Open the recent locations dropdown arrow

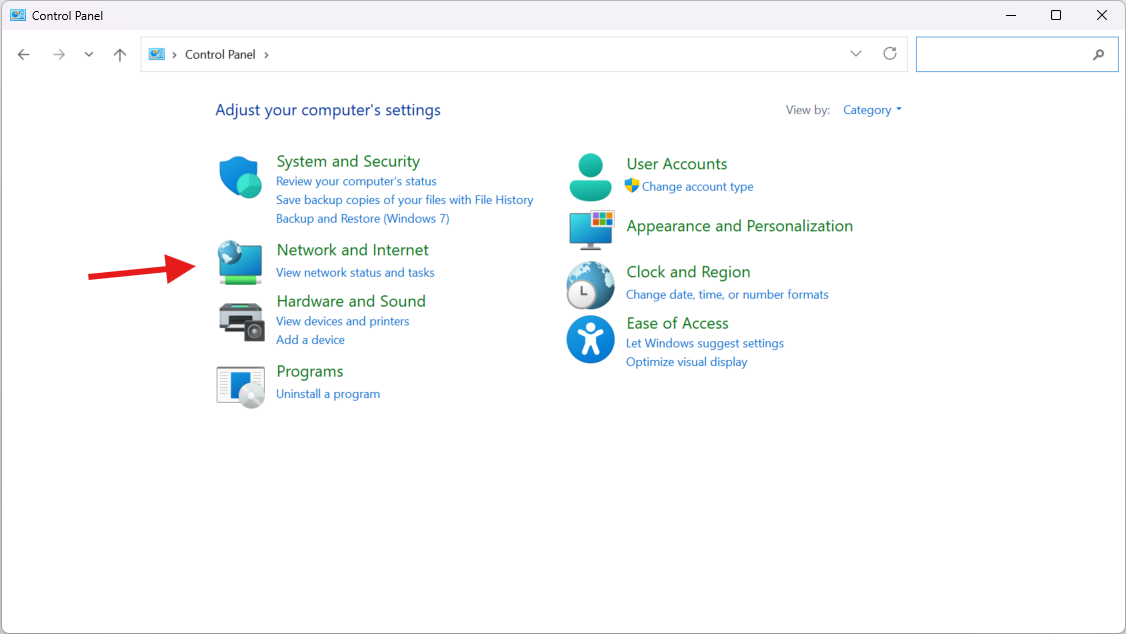[88, 55]
